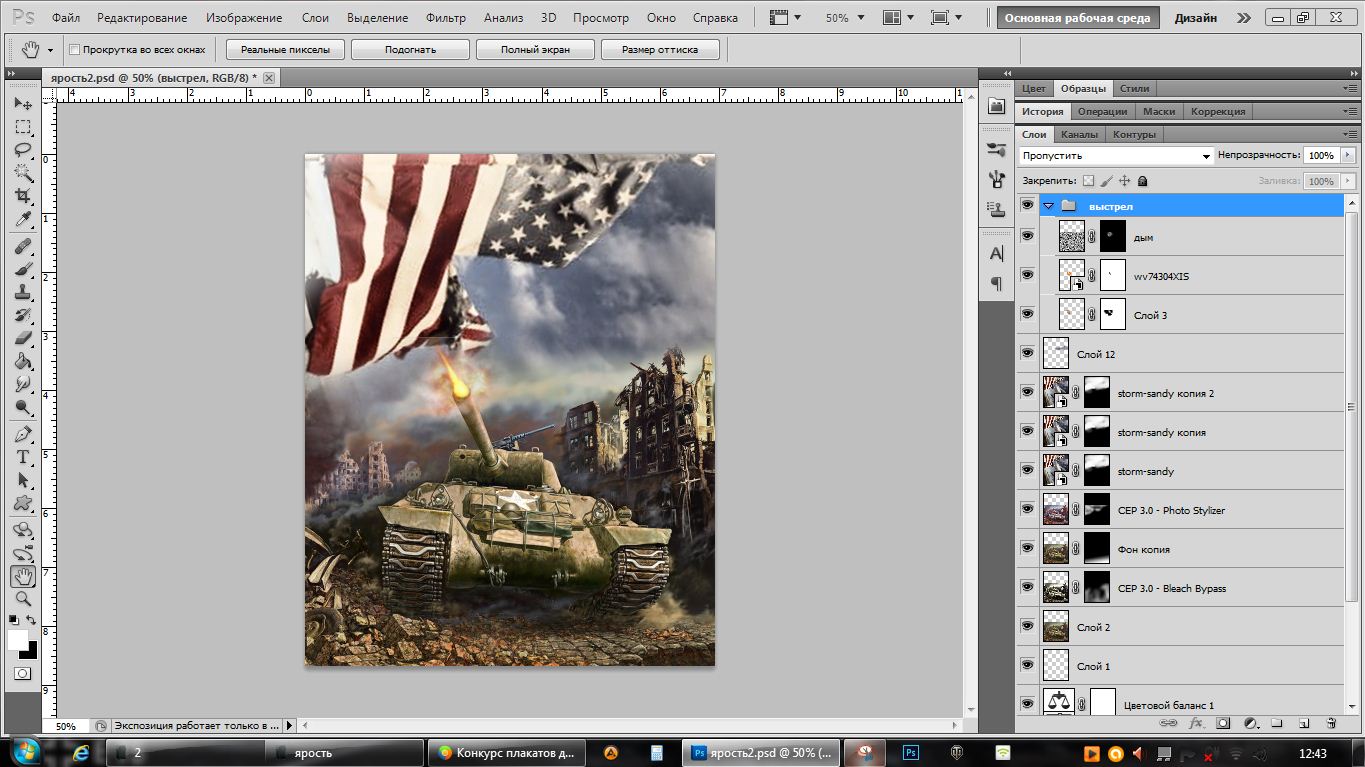
Task: Select the Lasso tool
Action: [x=23, y=150]
